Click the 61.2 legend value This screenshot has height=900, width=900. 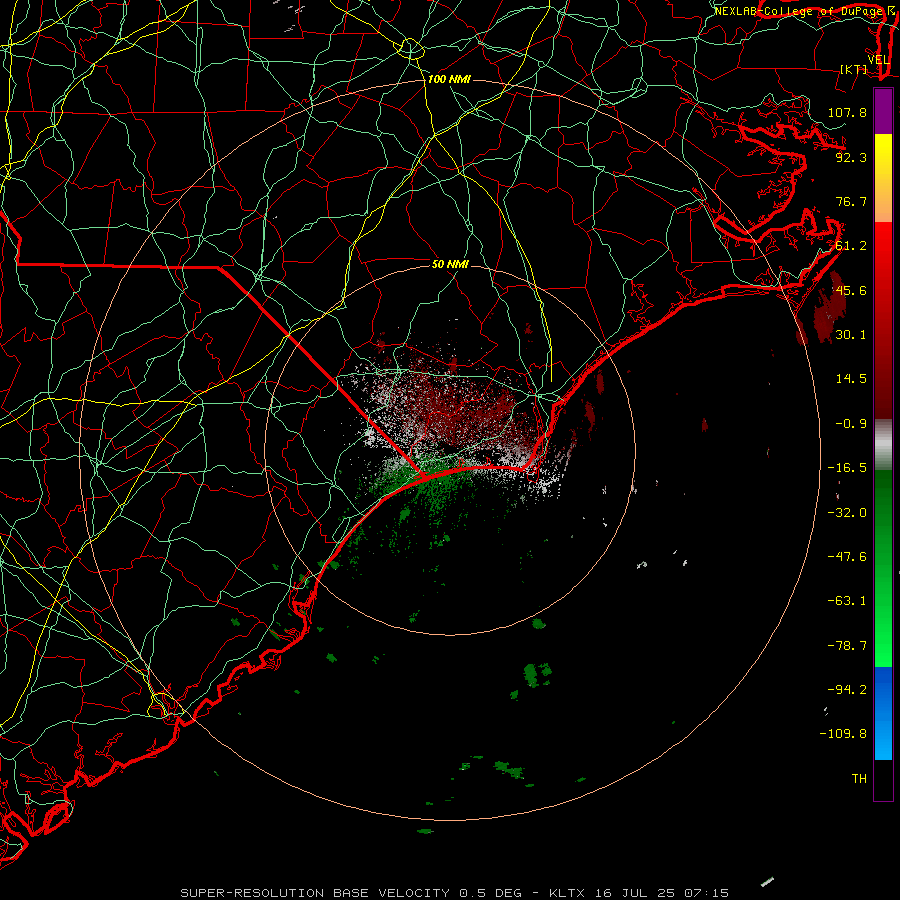tap(851, 246)
